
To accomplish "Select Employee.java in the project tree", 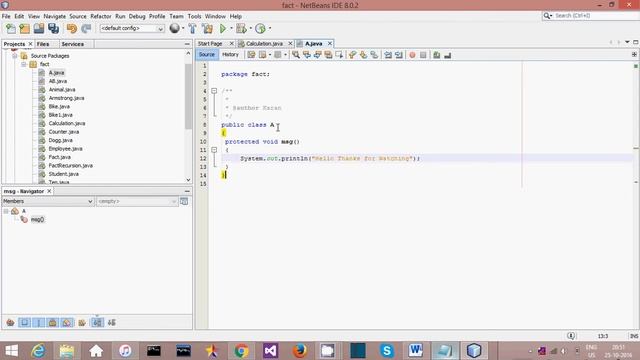I will click(65, 149).
